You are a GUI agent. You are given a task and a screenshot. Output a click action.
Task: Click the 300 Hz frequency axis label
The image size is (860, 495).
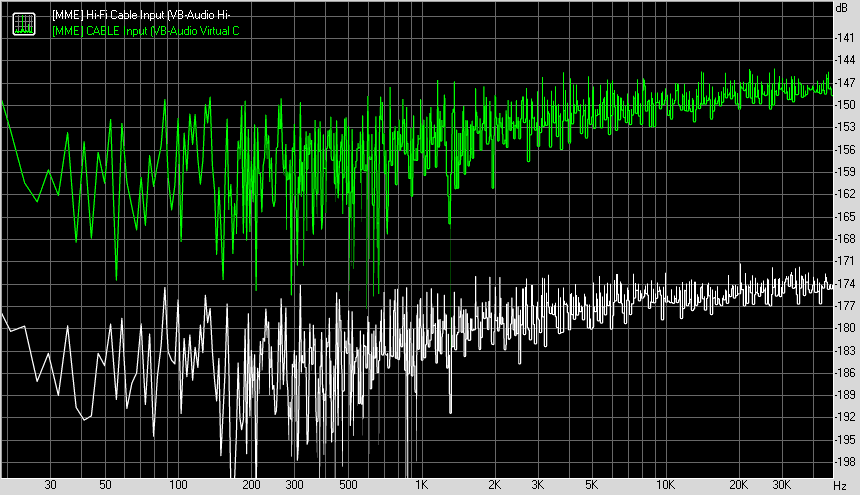(295, 485)
